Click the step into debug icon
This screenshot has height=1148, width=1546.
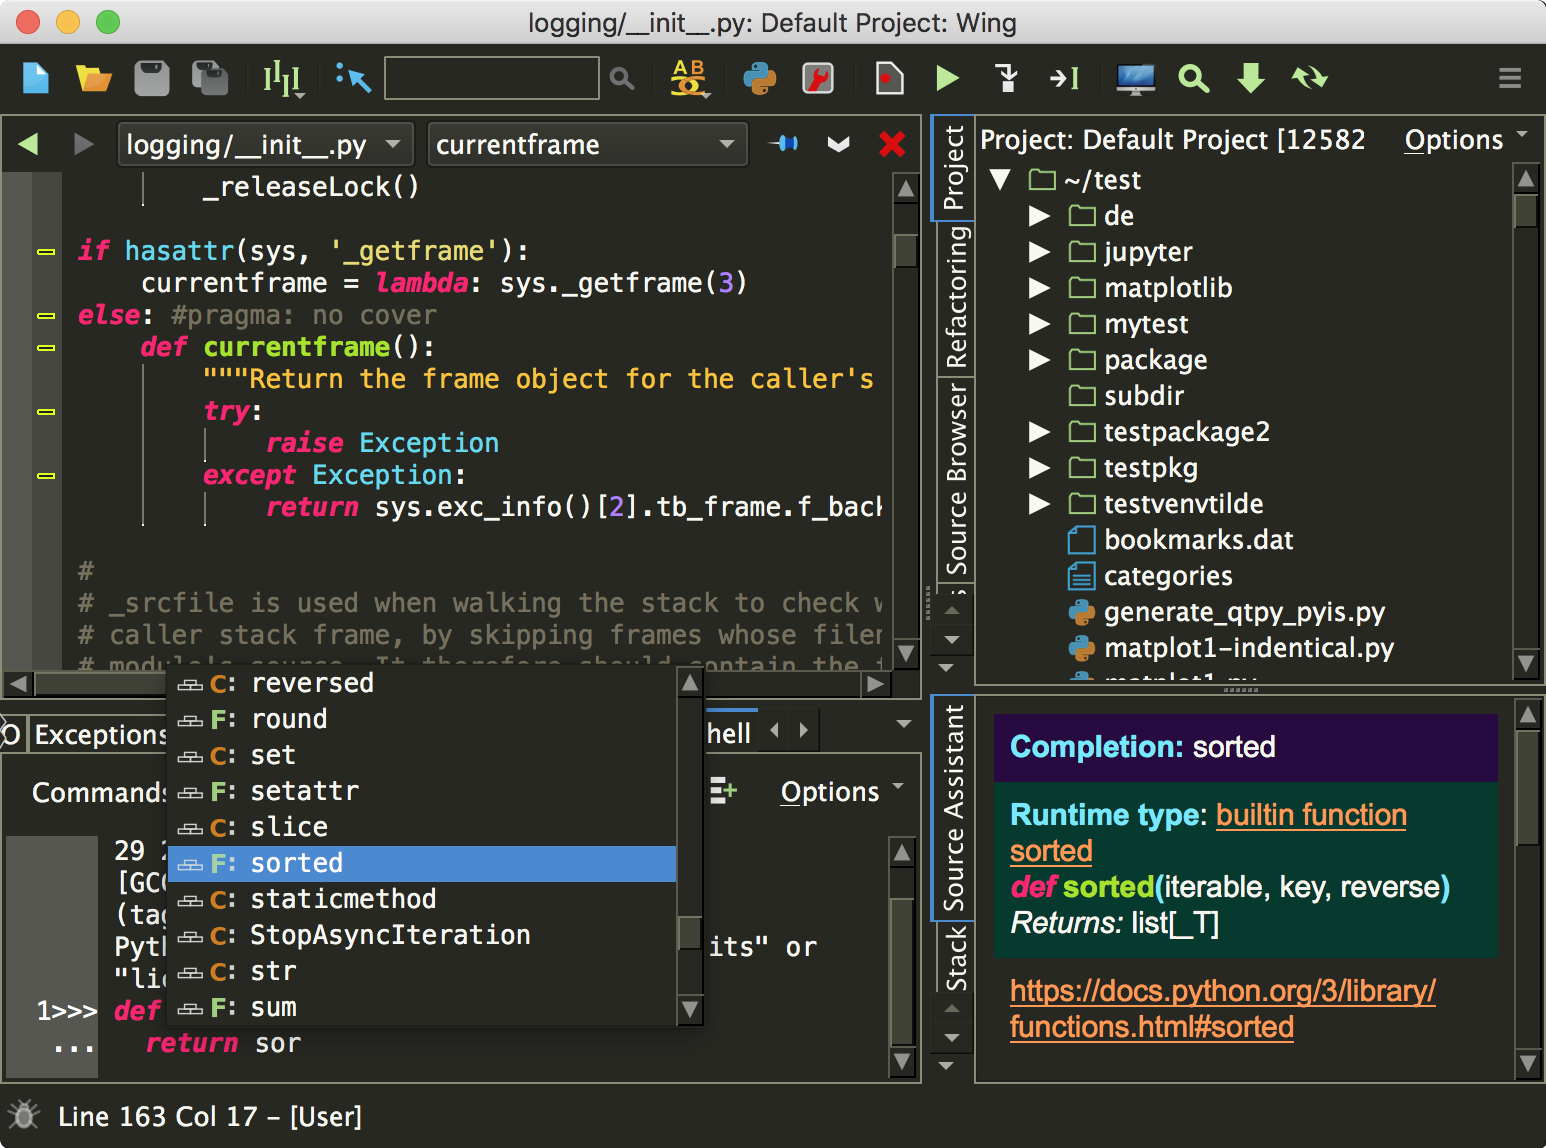point(1007,78)
